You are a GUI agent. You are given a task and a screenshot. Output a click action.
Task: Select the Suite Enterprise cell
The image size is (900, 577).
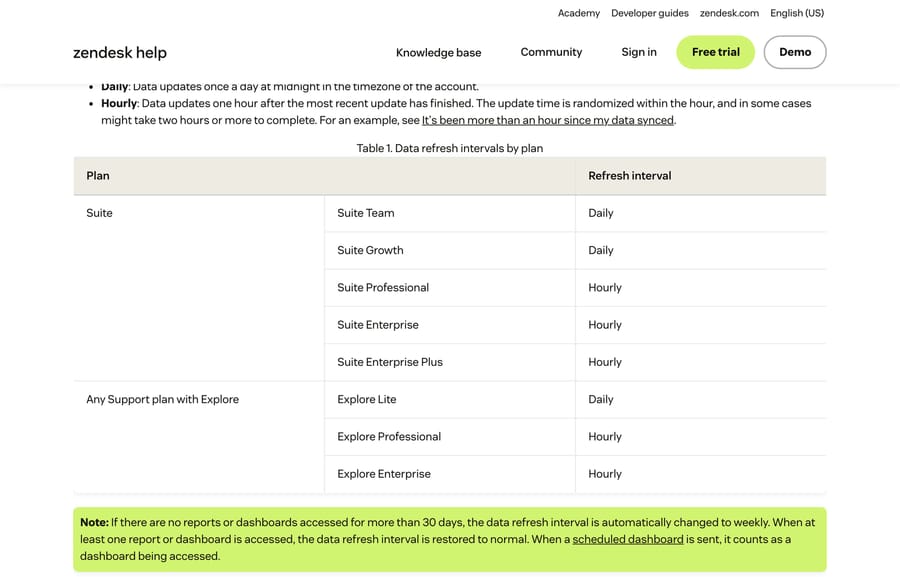tap(450, 325)
